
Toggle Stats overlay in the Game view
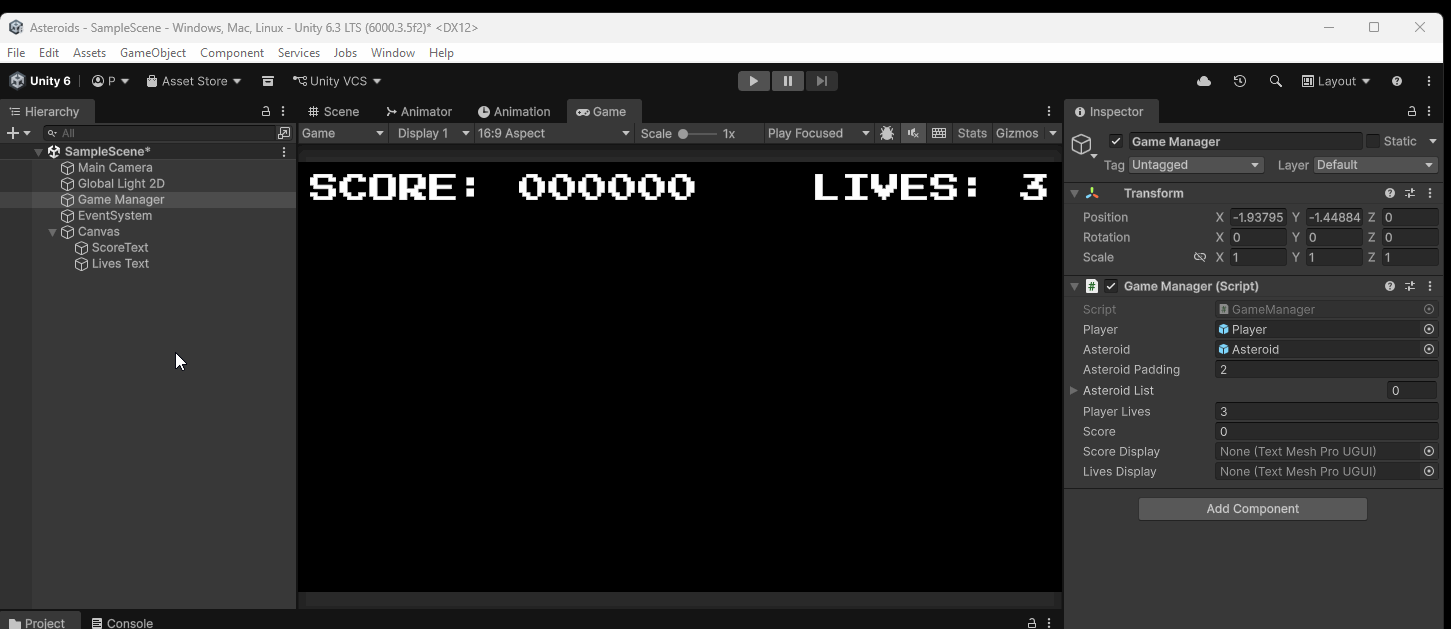[x=972, y=133]
